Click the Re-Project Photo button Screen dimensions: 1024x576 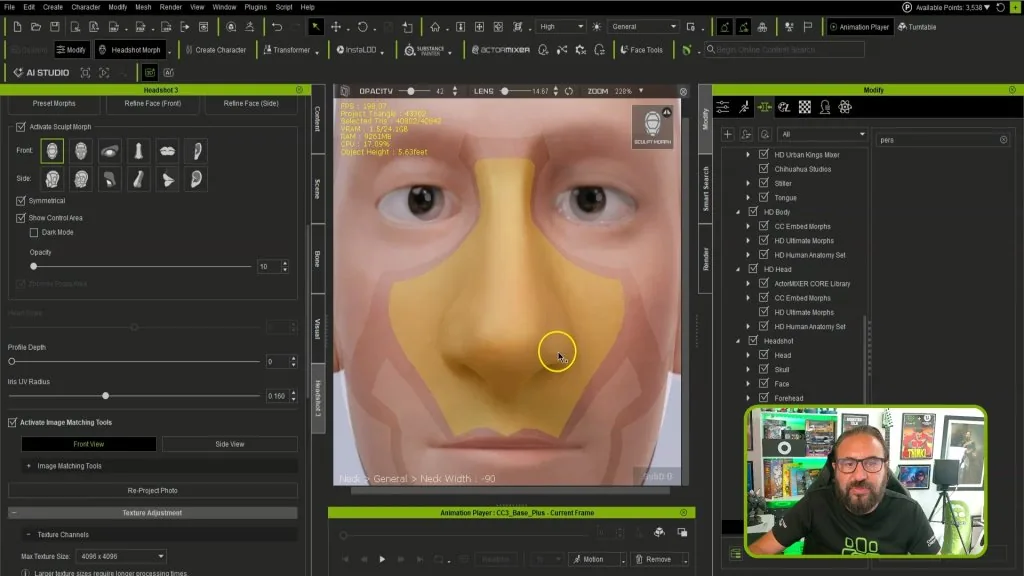coord(153,490)
